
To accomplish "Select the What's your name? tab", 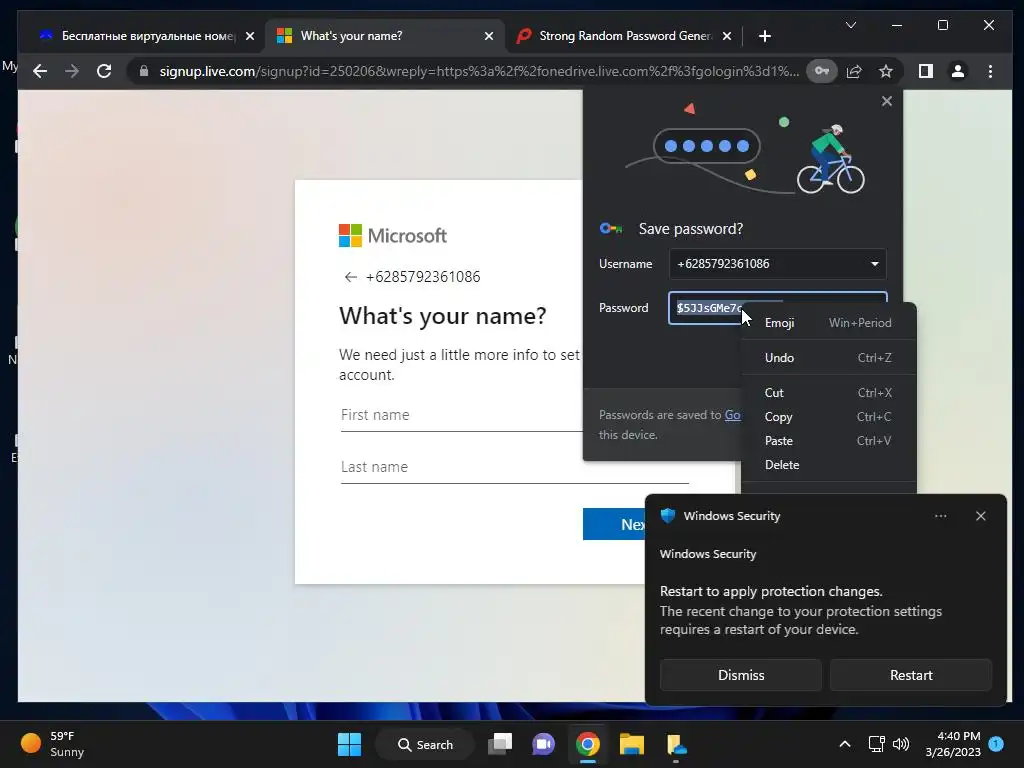I will 377,36.
